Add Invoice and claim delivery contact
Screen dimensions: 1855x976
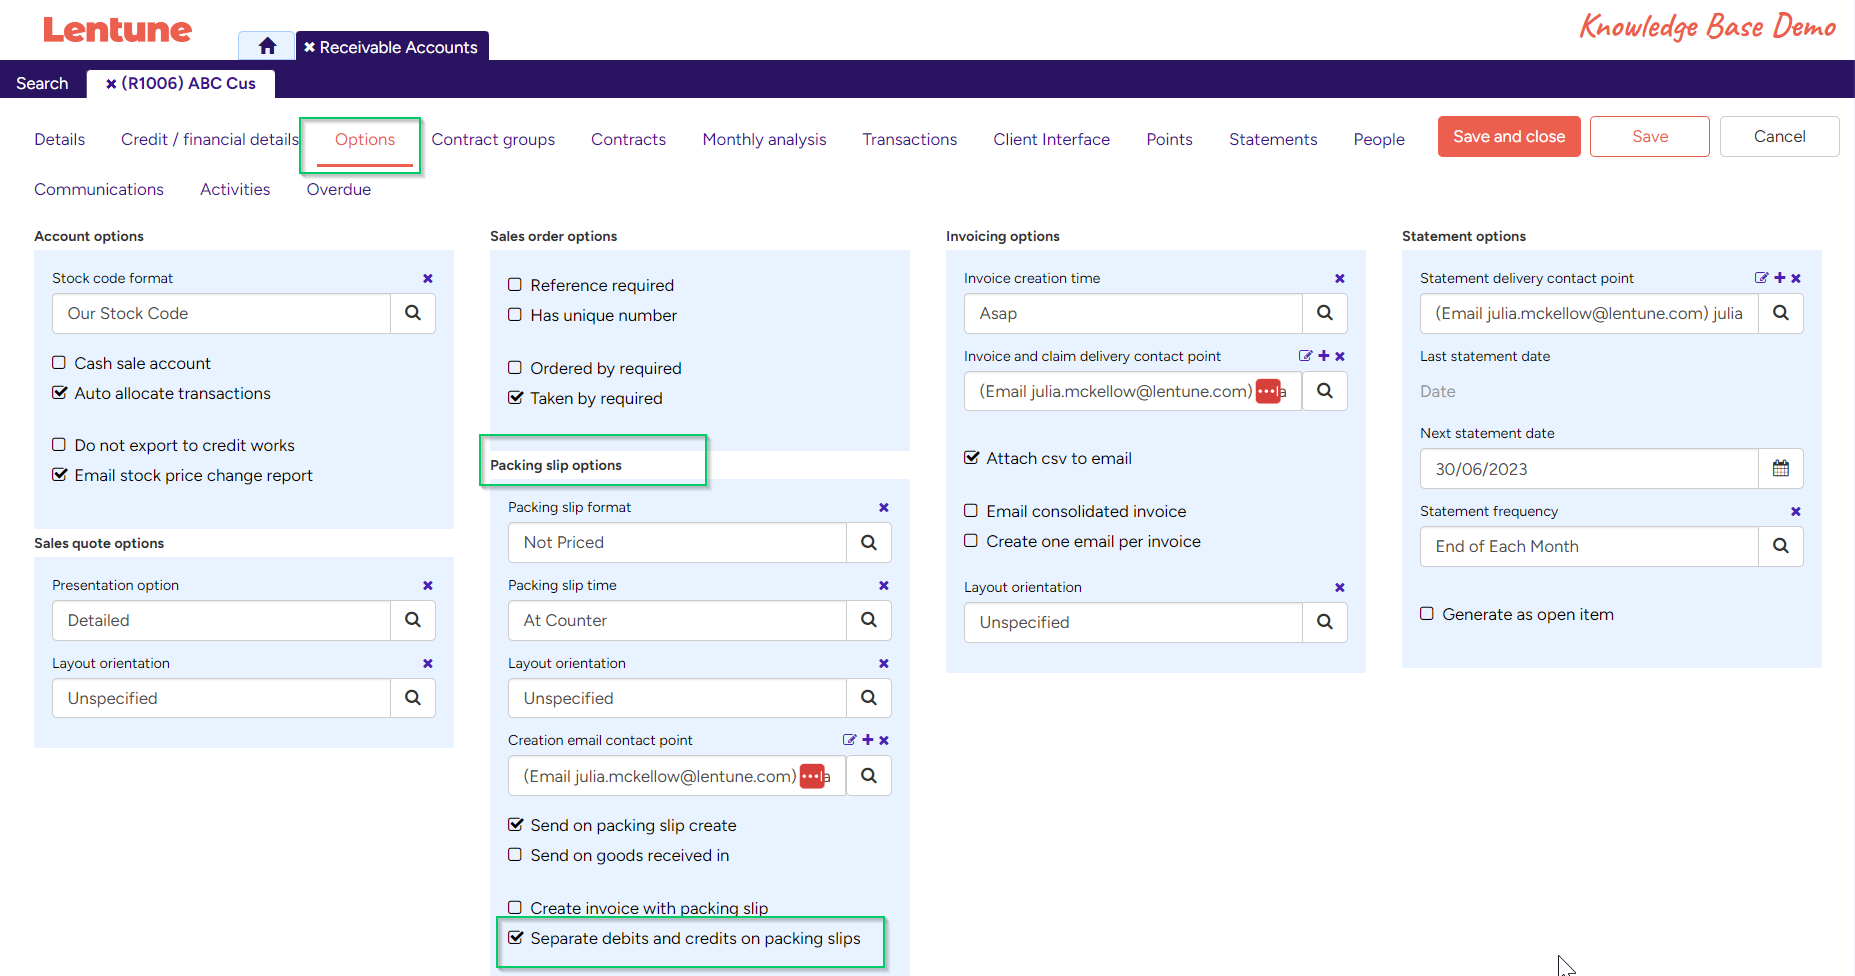click(x=1324, y=356)
